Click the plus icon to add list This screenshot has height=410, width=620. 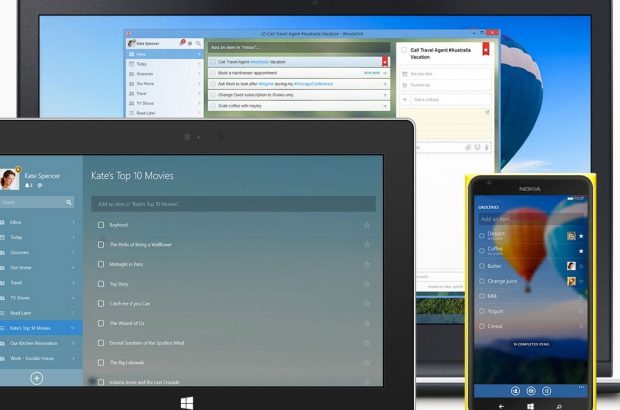36,378
